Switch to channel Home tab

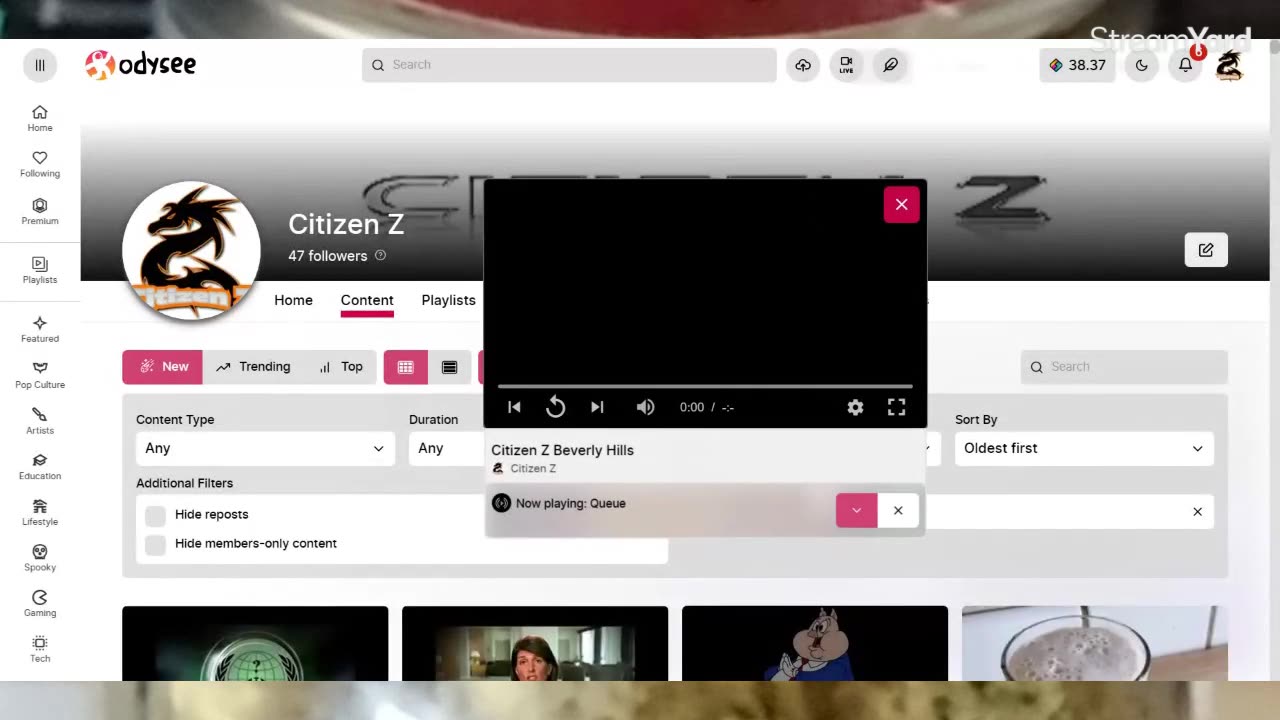293,300
